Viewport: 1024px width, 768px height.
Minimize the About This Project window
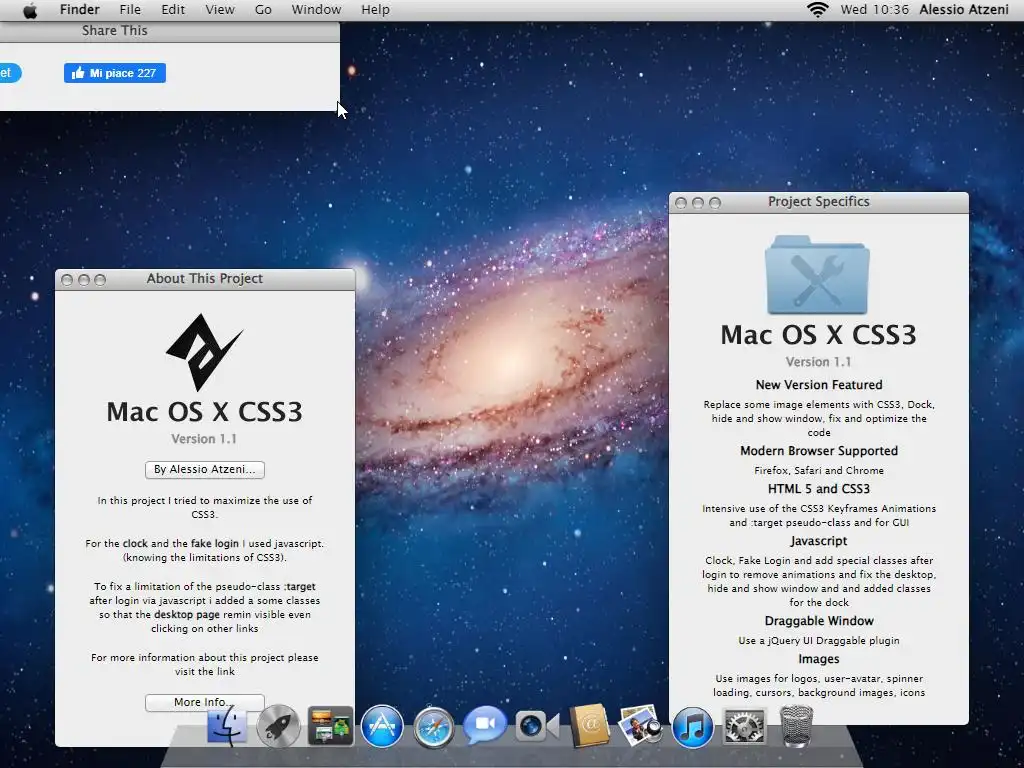(84, 280)
